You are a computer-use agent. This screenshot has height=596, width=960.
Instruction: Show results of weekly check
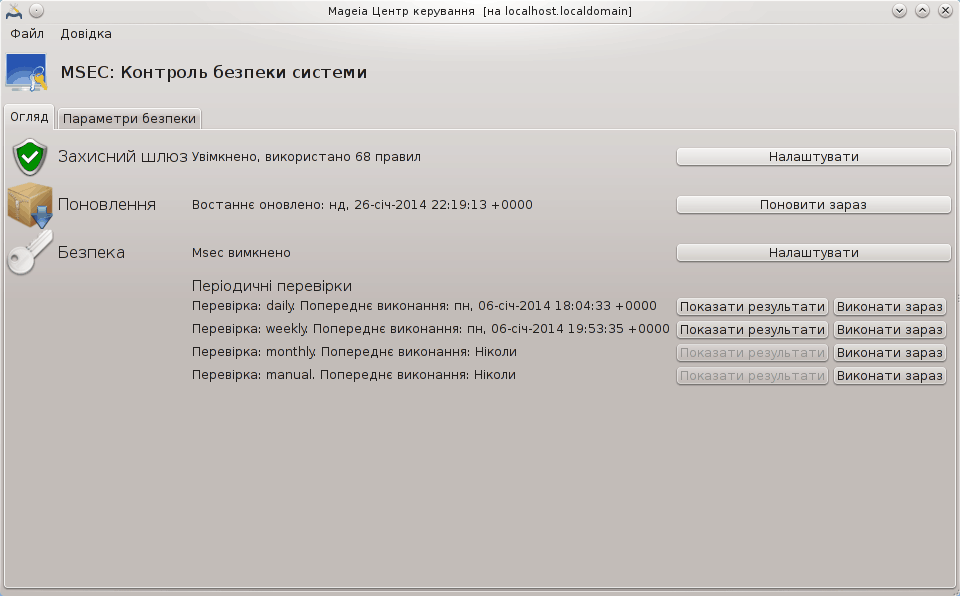click(752, 330)
